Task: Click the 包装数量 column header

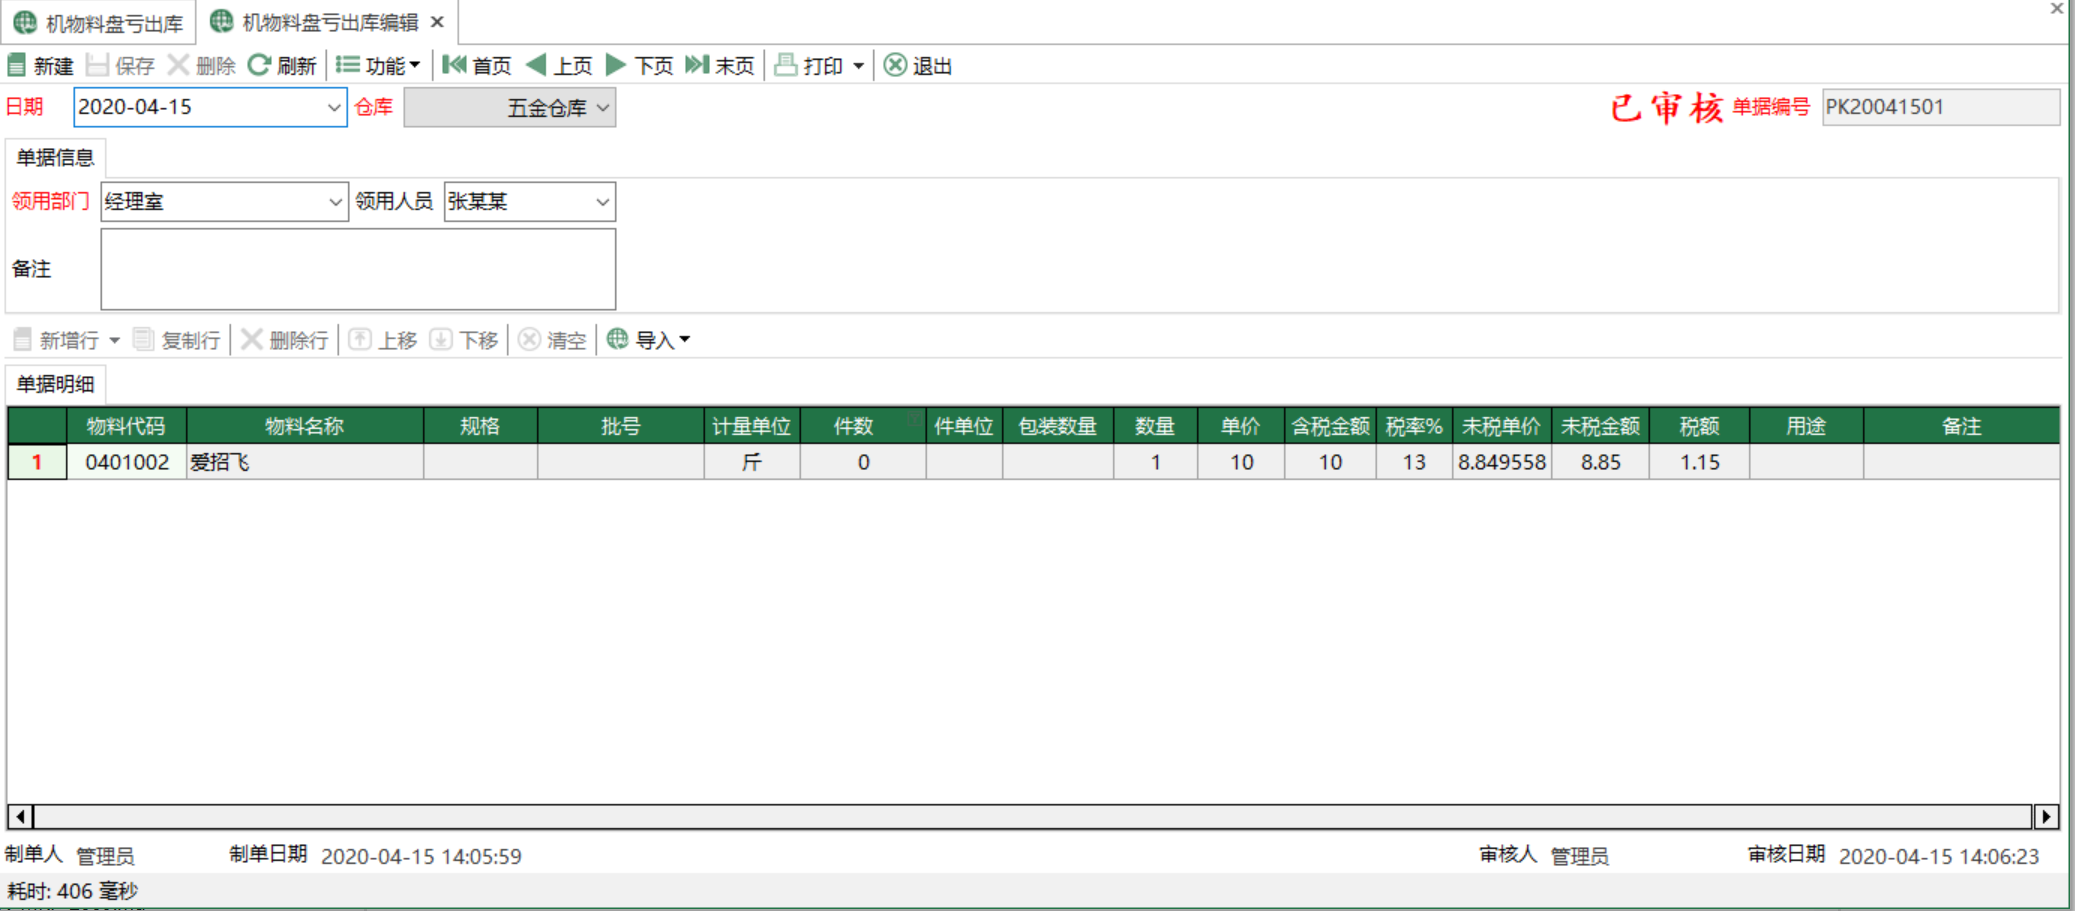Action: pos(1057,426)
